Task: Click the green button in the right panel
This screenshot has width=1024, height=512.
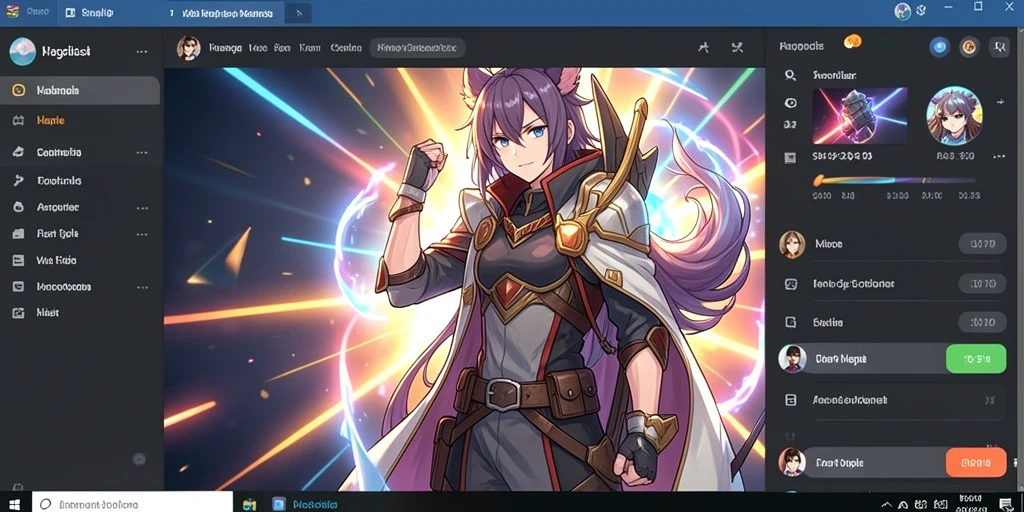Action: 976,359
